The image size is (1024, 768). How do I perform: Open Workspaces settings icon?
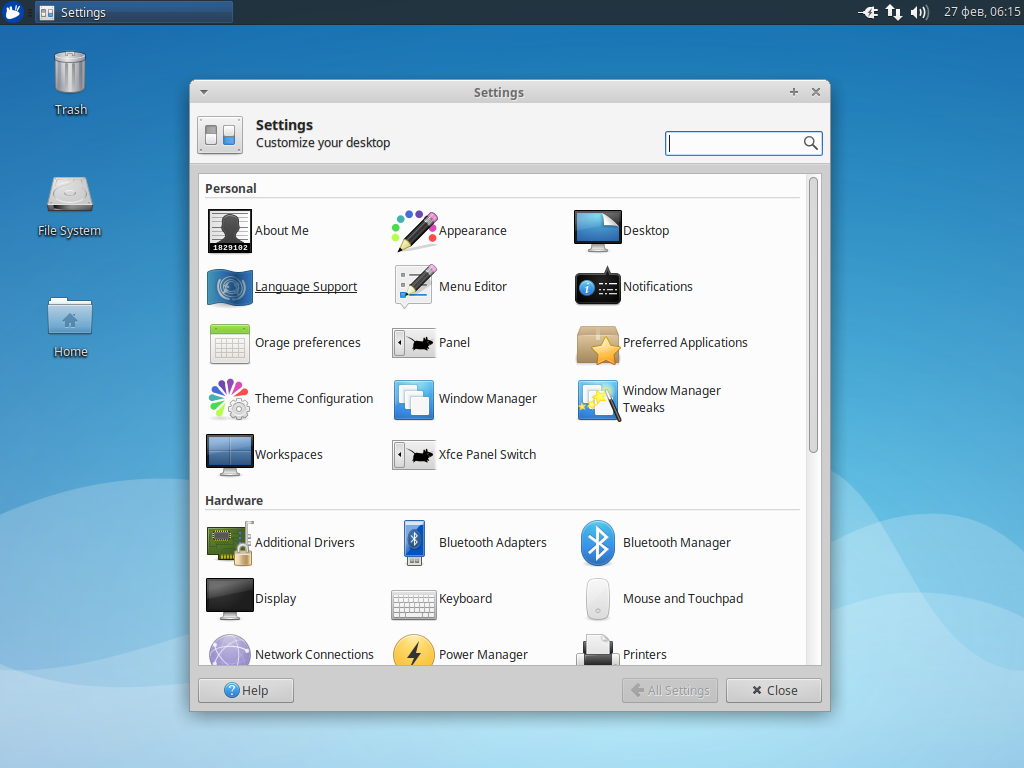(x=230, y=455)
